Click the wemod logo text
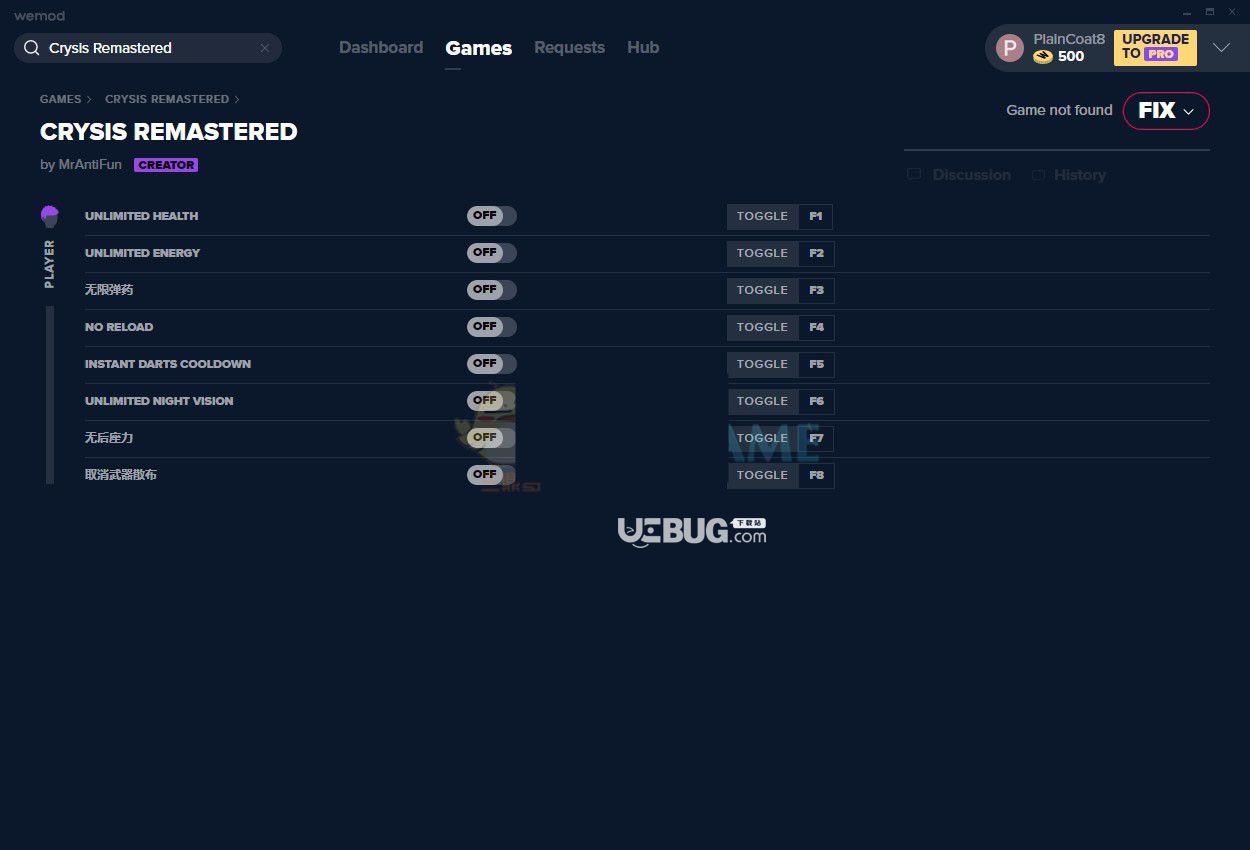This screenshot has height=850, width=1250. [39, 16]
